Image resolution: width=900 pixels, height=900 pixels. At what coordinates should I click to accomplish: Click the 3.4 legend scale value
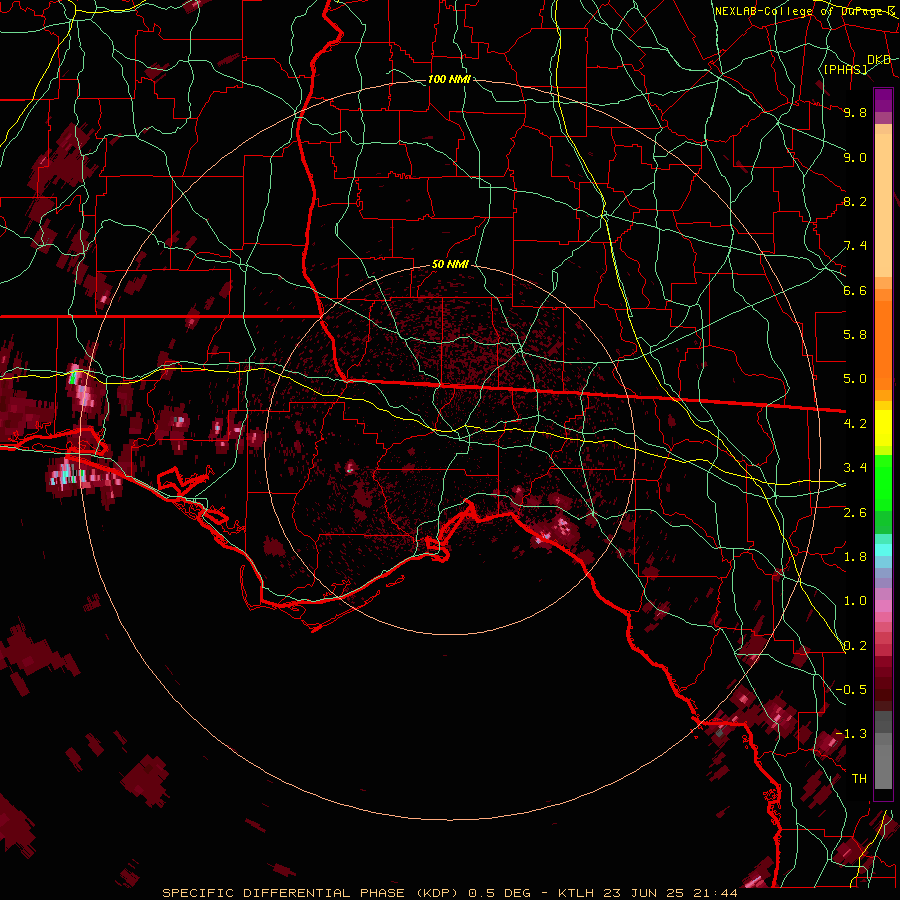pos(855,468)
